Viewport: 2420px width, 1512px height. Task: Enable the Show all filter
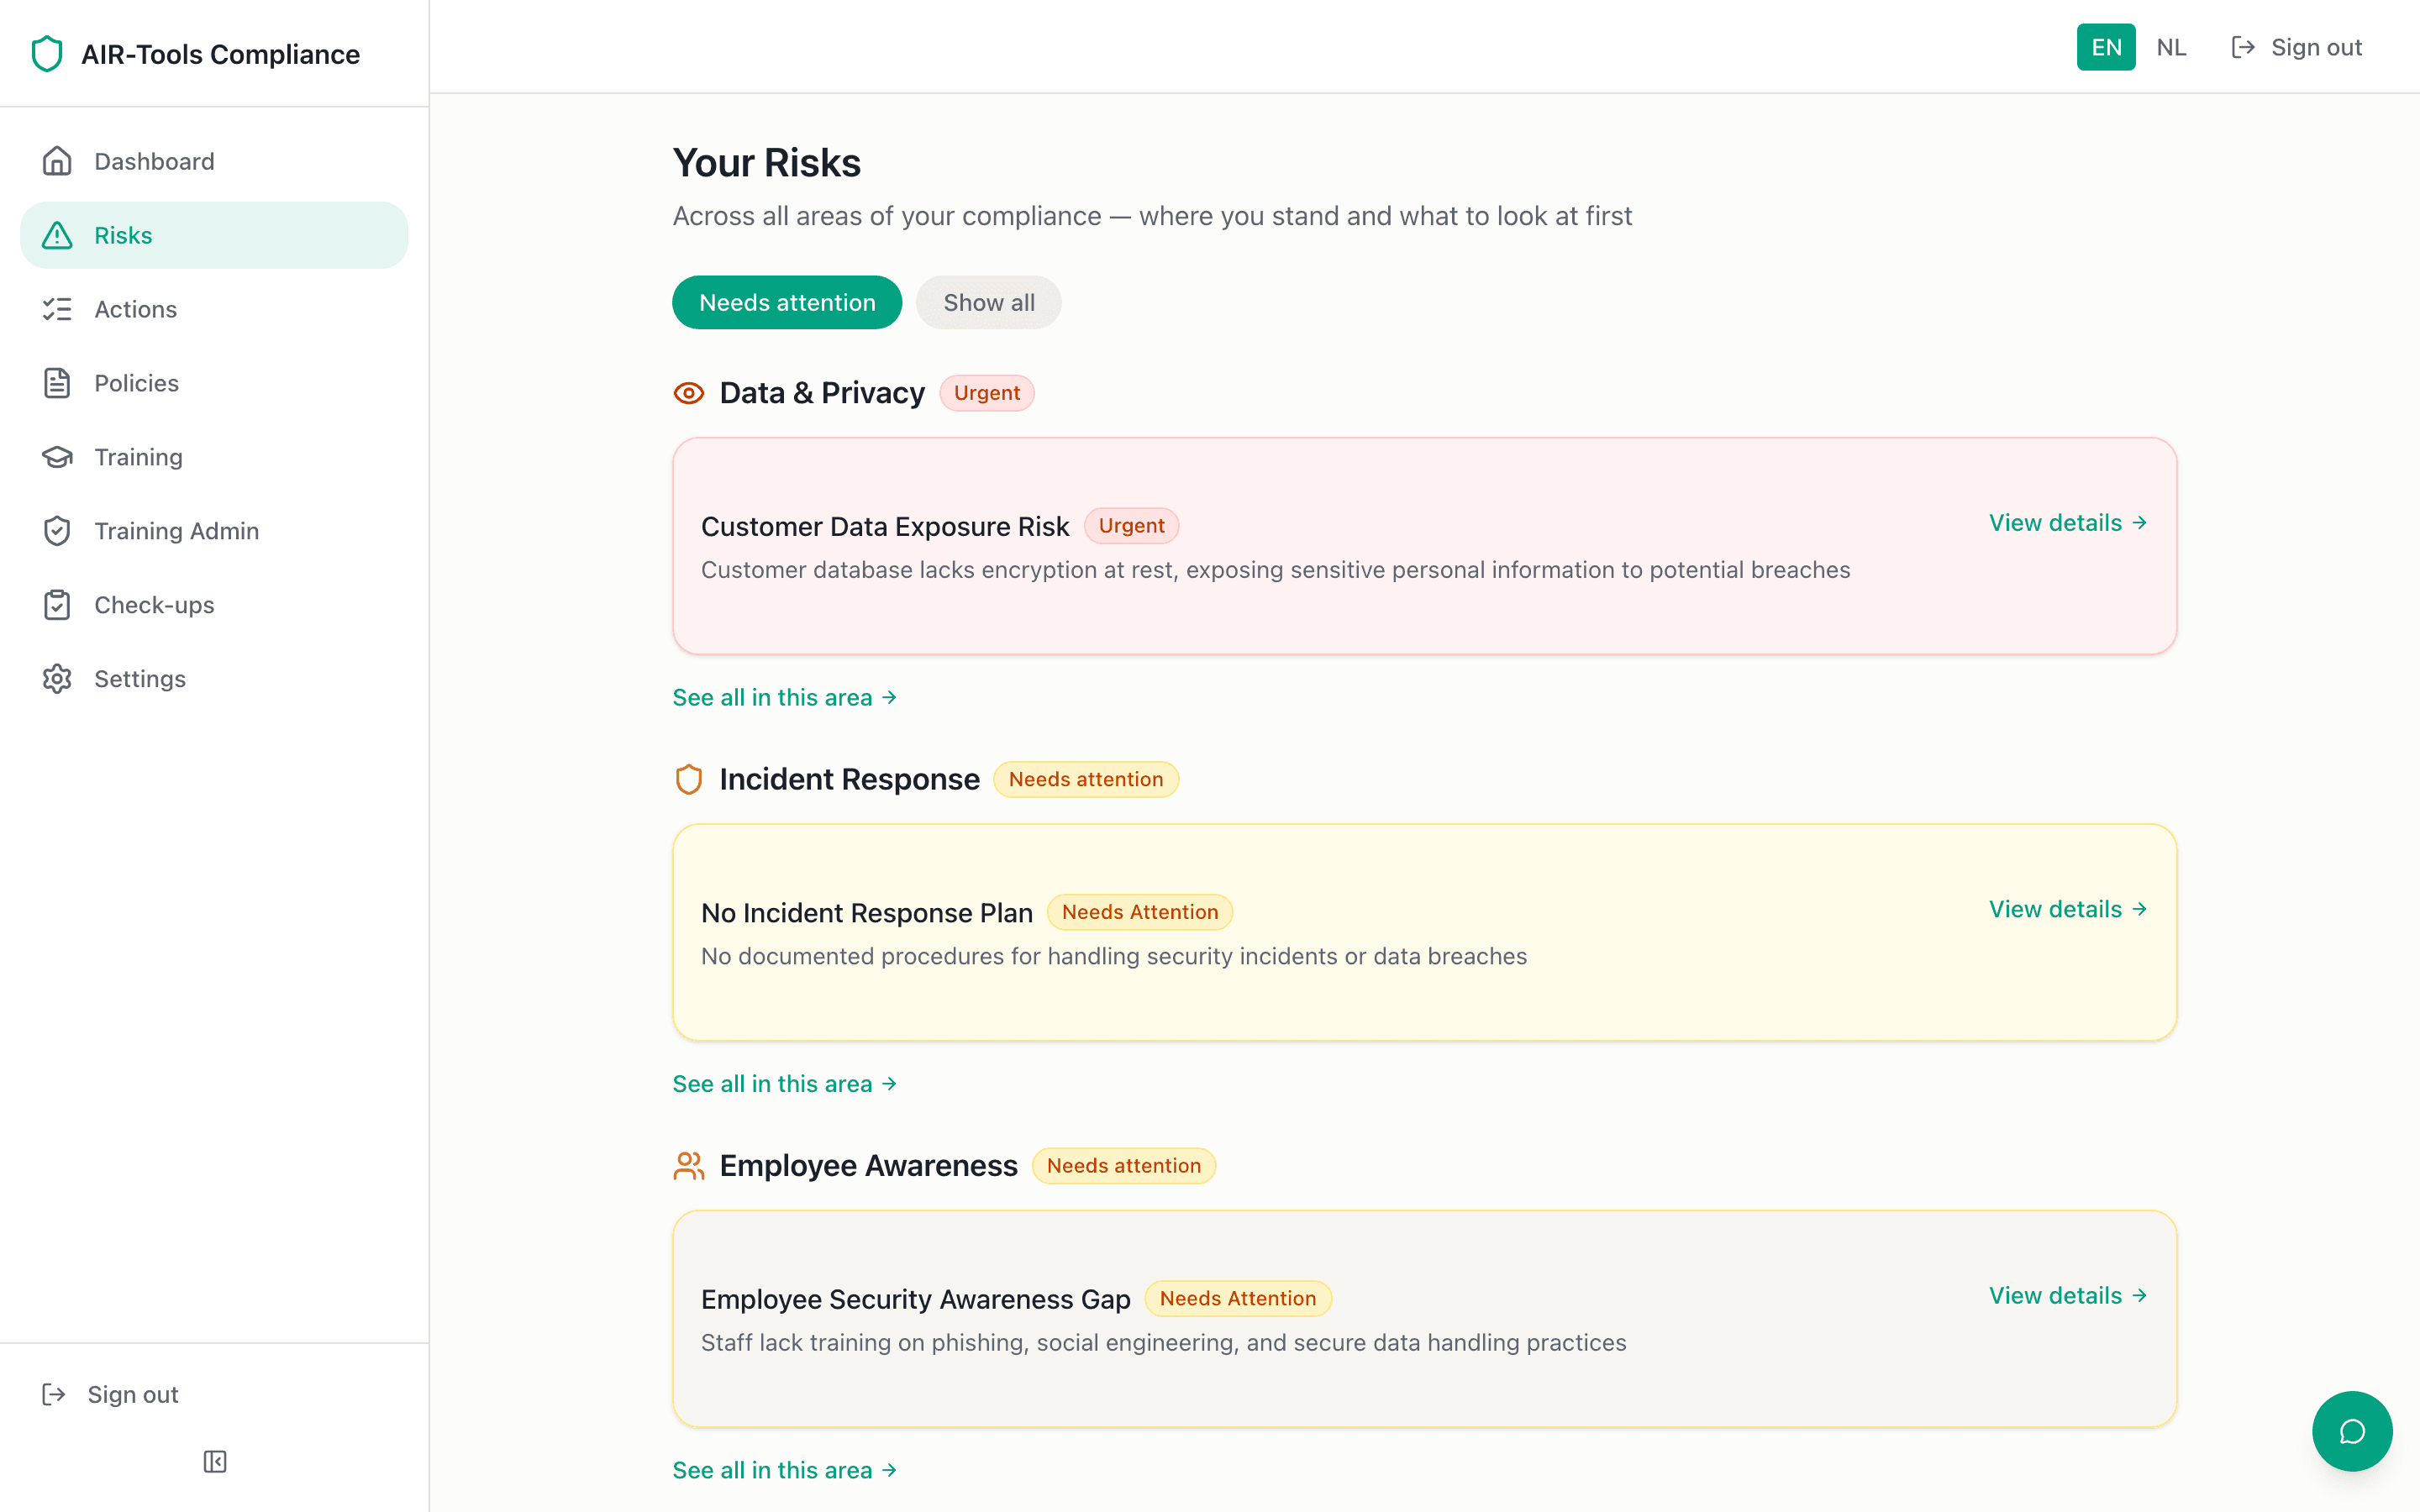click(x=988, y=302)
